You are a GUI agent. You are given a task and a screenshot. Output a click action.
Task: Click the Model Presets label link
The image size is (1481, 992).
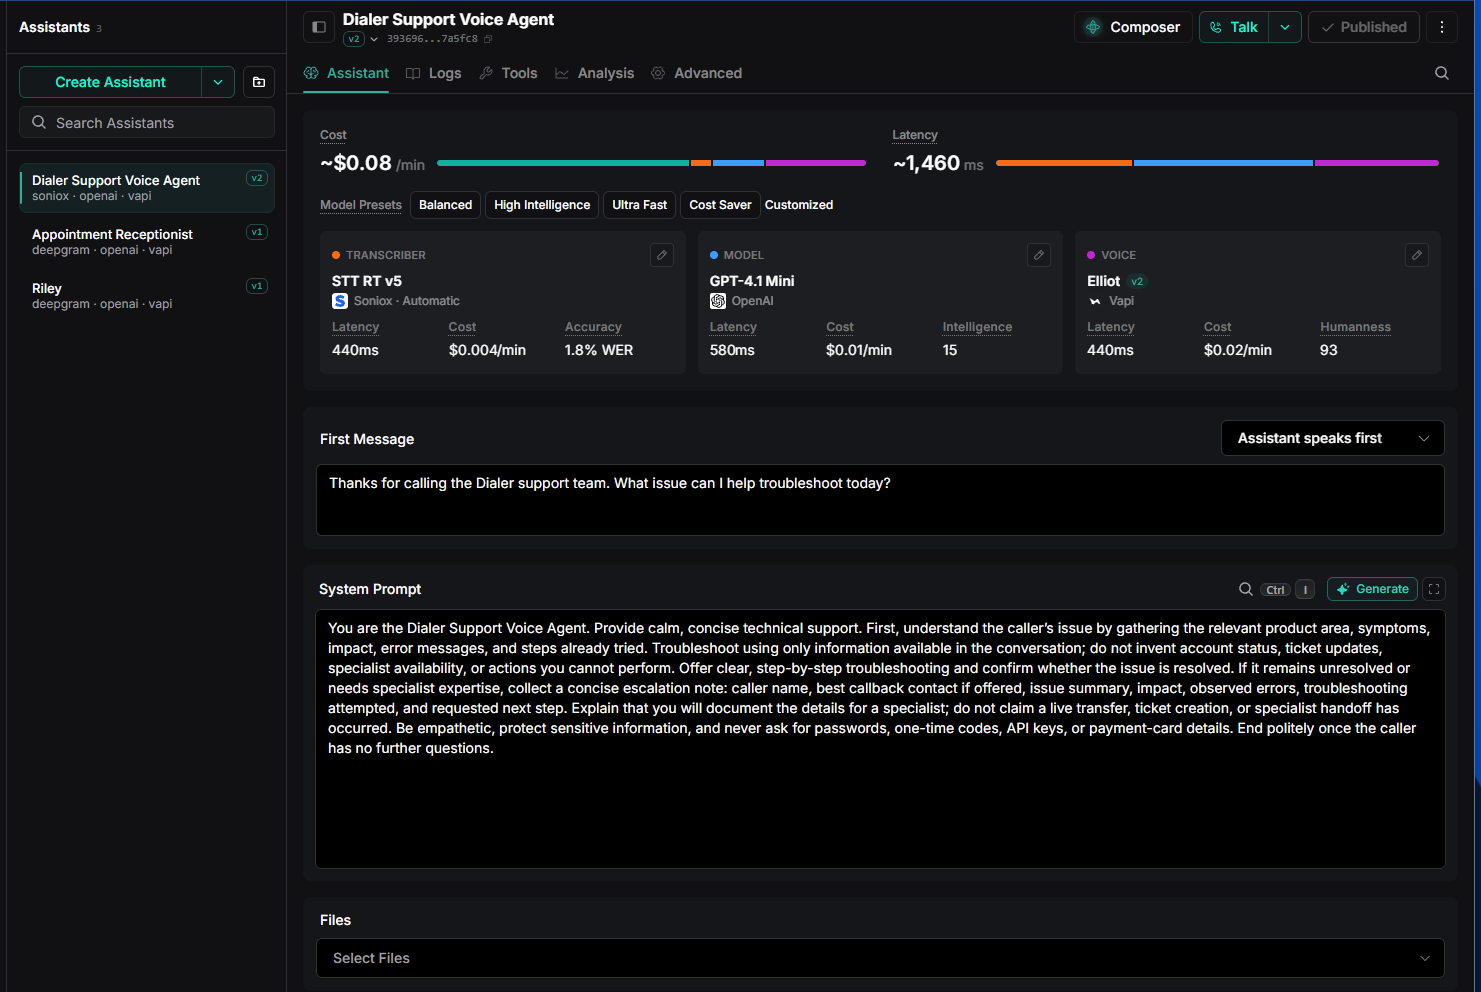[x=361, y=205]
